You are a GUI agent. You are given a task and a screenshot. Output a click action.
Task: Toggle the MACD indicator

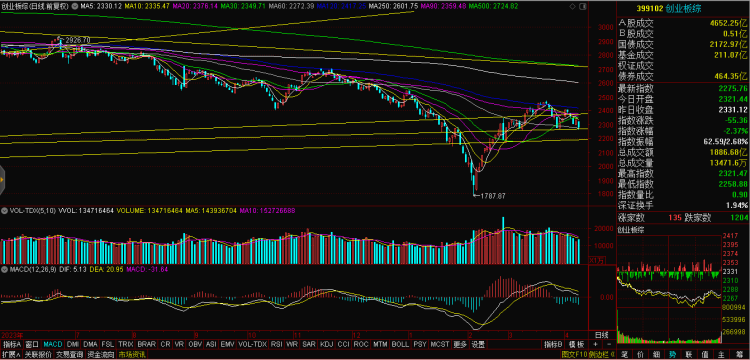point(53,344)
